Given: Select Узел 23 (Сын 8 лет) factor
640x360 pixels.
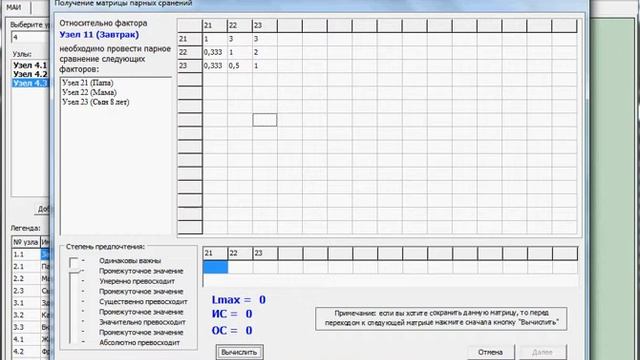Looking at the screenshot, I should pyautogui.click(x=96, y=102).
